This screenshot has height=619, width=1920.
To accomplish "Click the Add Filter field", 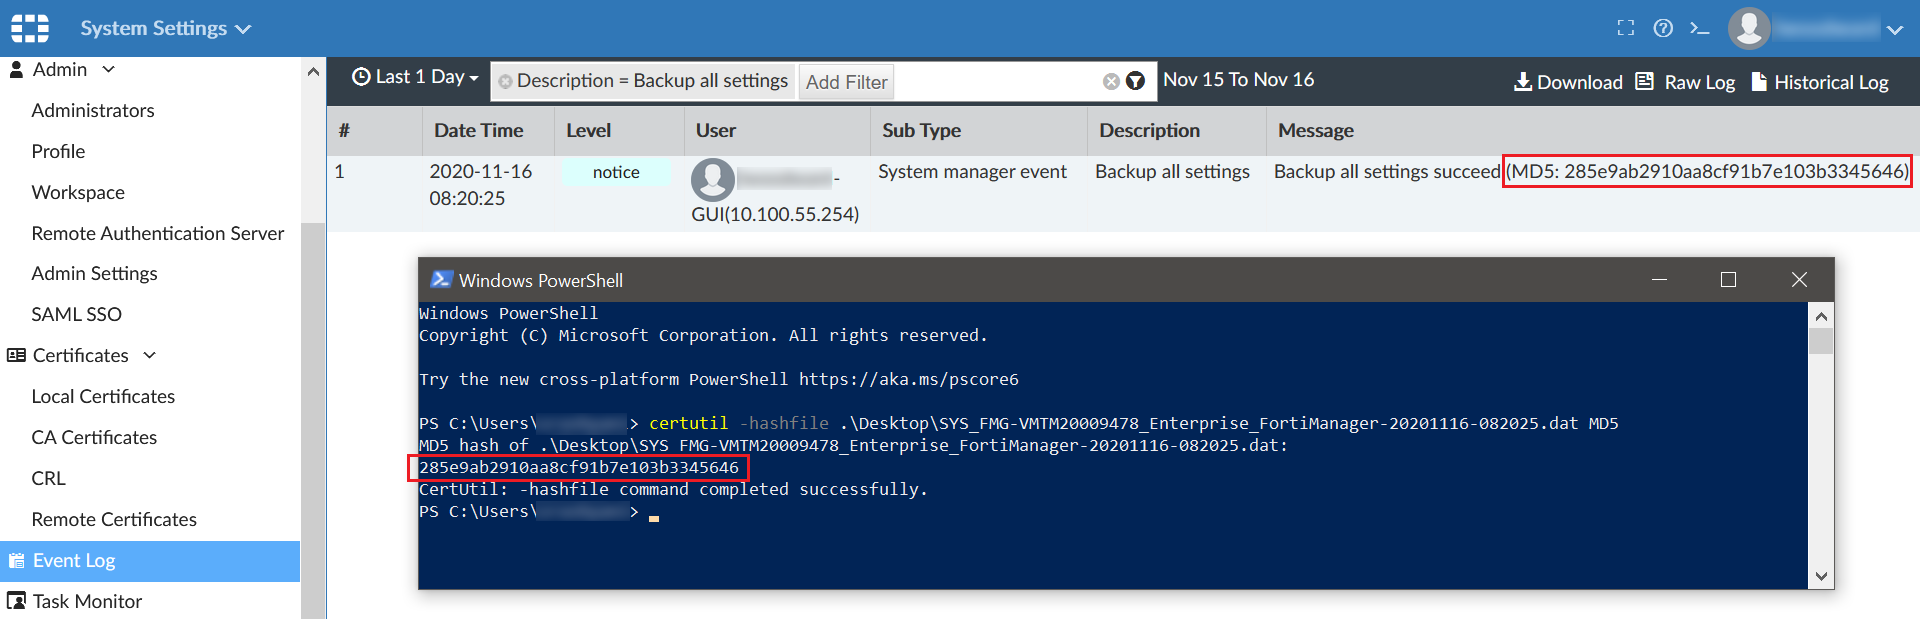I will click(x=847, y=82).
